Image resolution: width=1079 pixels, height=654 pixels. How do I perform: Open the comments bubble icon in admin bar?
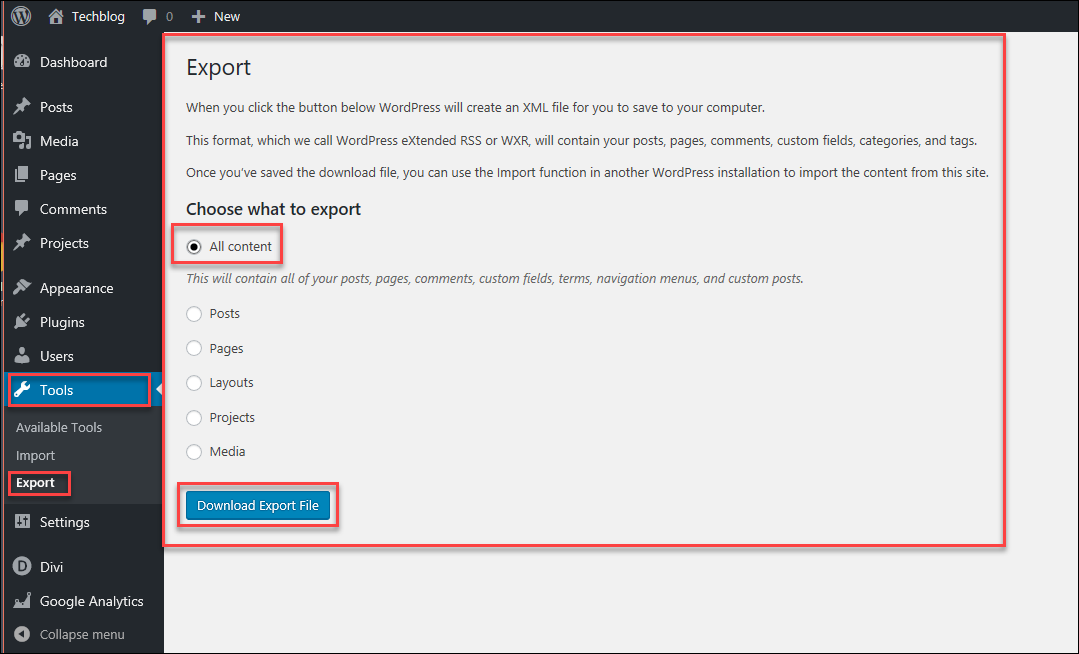point(149,17)
